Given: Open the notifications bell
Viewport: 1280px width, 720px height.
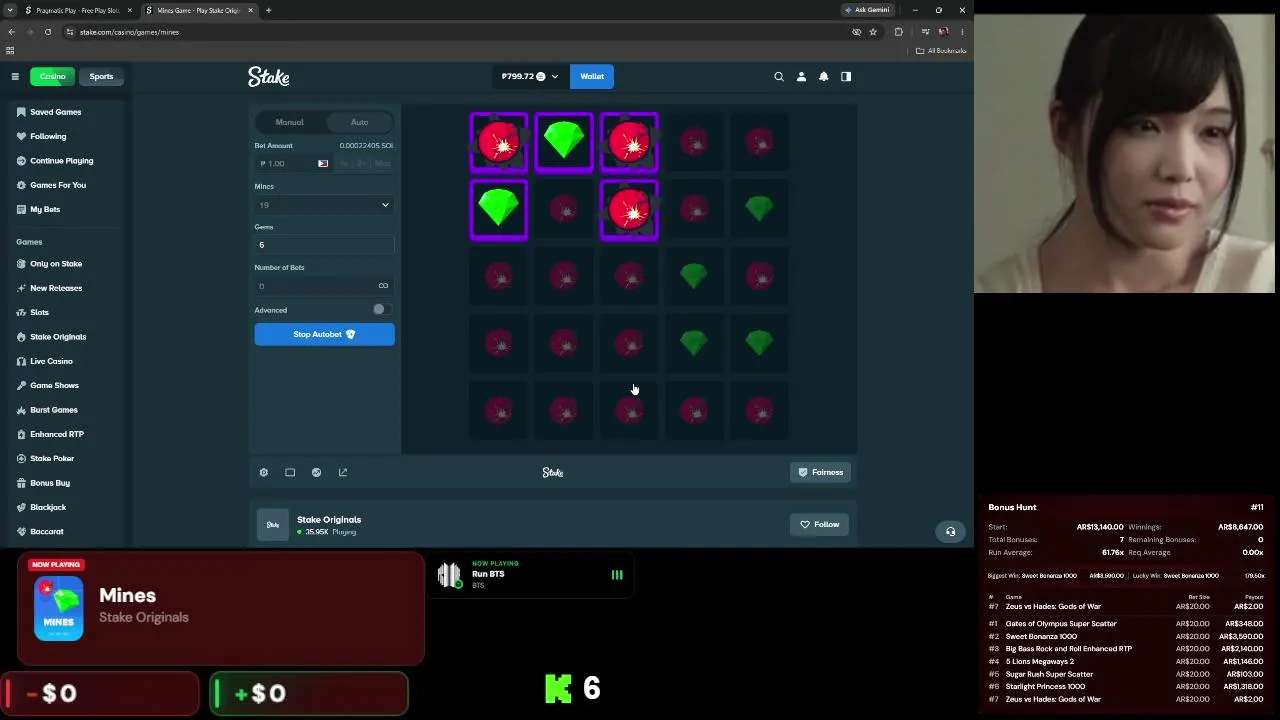Looking at the screenshot, I should 824,76.
